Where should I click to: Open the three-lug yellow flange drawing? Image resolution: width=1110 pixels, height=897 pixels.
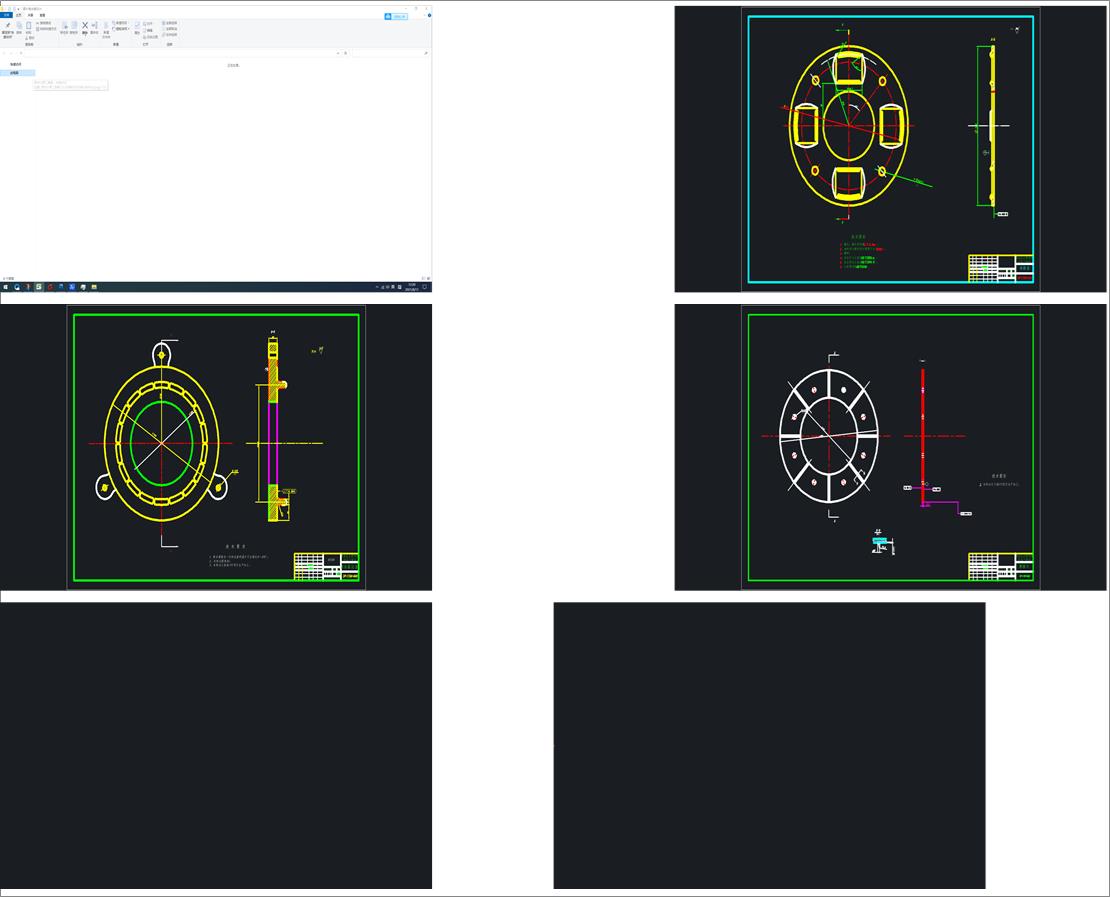[x=216, y=447]
